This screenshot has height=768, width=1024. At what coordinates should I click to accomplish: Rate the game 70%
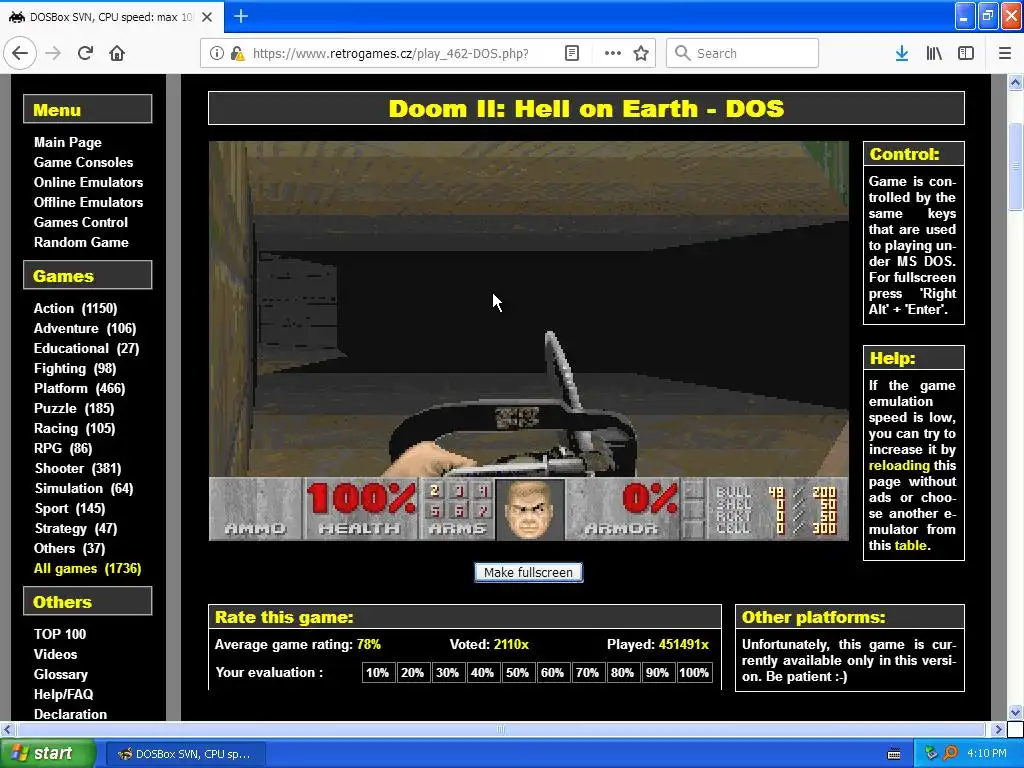587,673
